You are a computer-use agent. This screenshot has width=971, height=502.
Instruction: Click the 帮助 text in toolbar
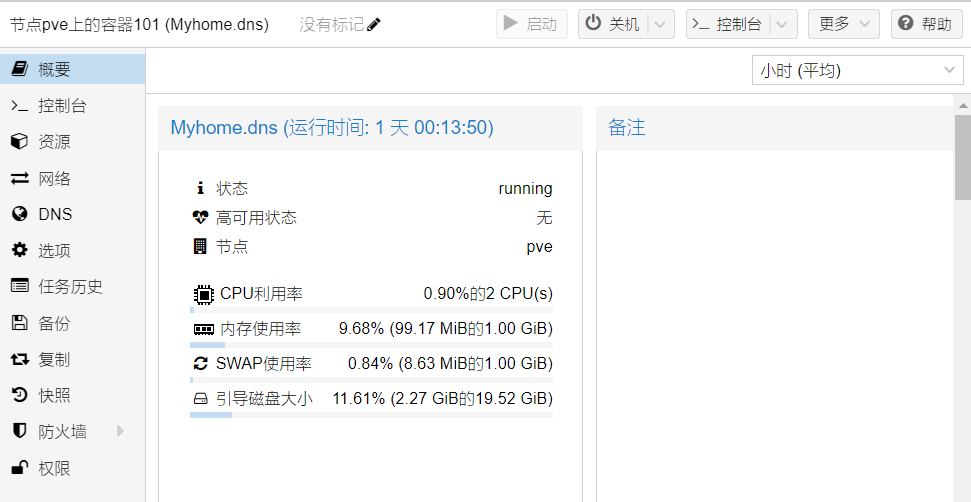936,25
